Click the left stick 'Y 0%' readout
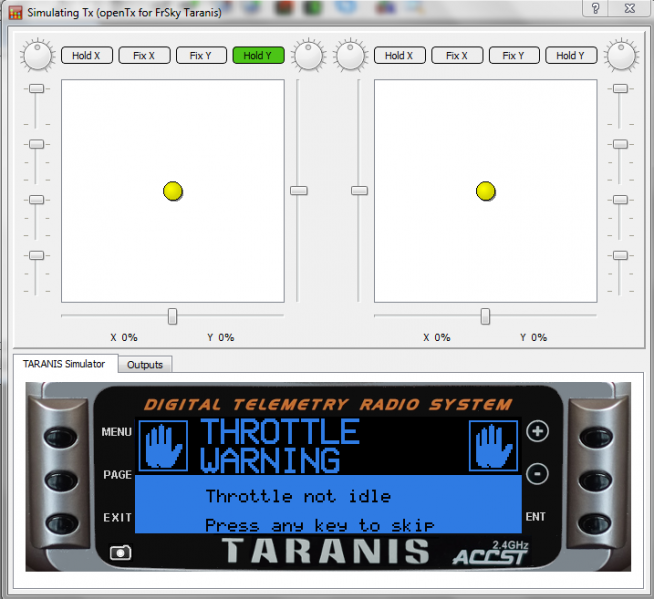The image size is (654, 599). 221,337
